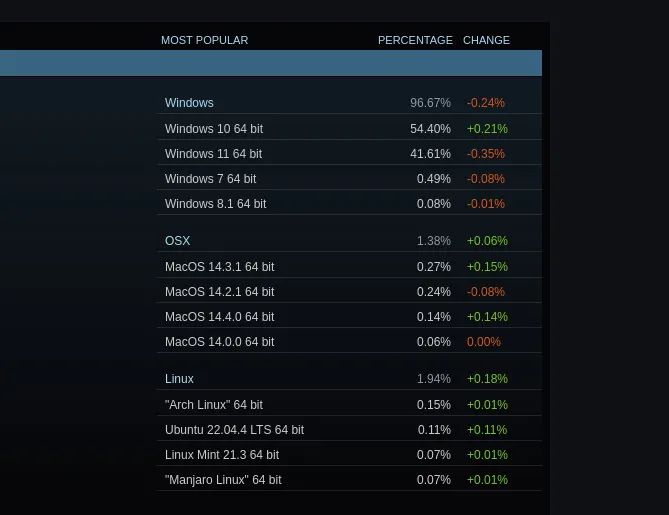The image size is (669, 515).
Task: Select the Windows 10 64 bit row
Action: click(x=349, y=128)
